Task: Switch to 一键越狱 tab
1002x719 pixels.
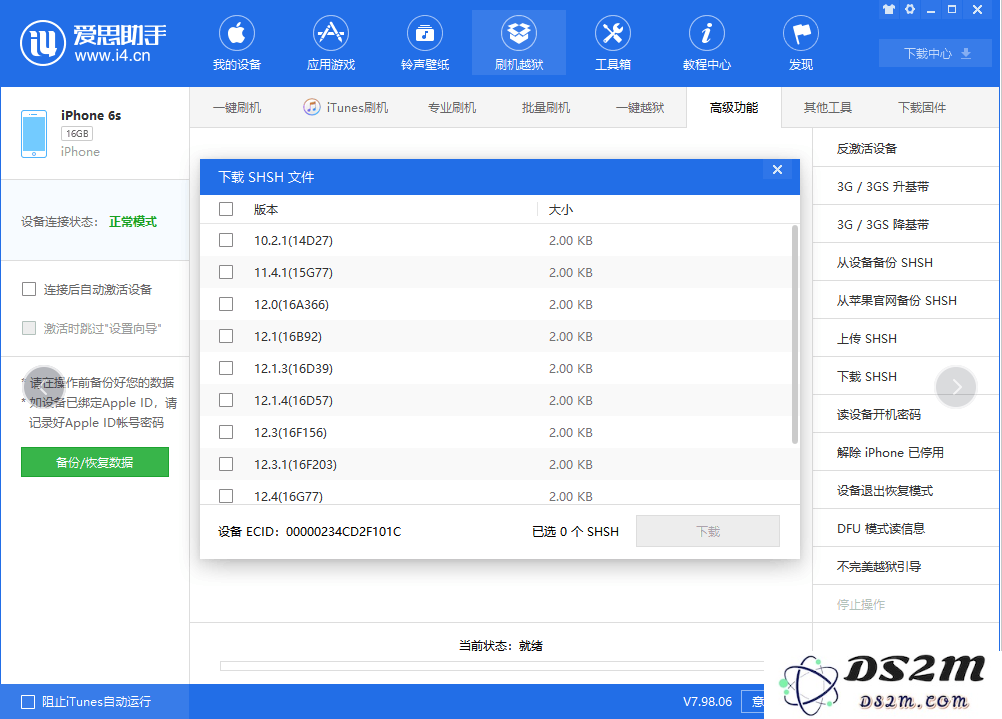Action: (640, 107)
